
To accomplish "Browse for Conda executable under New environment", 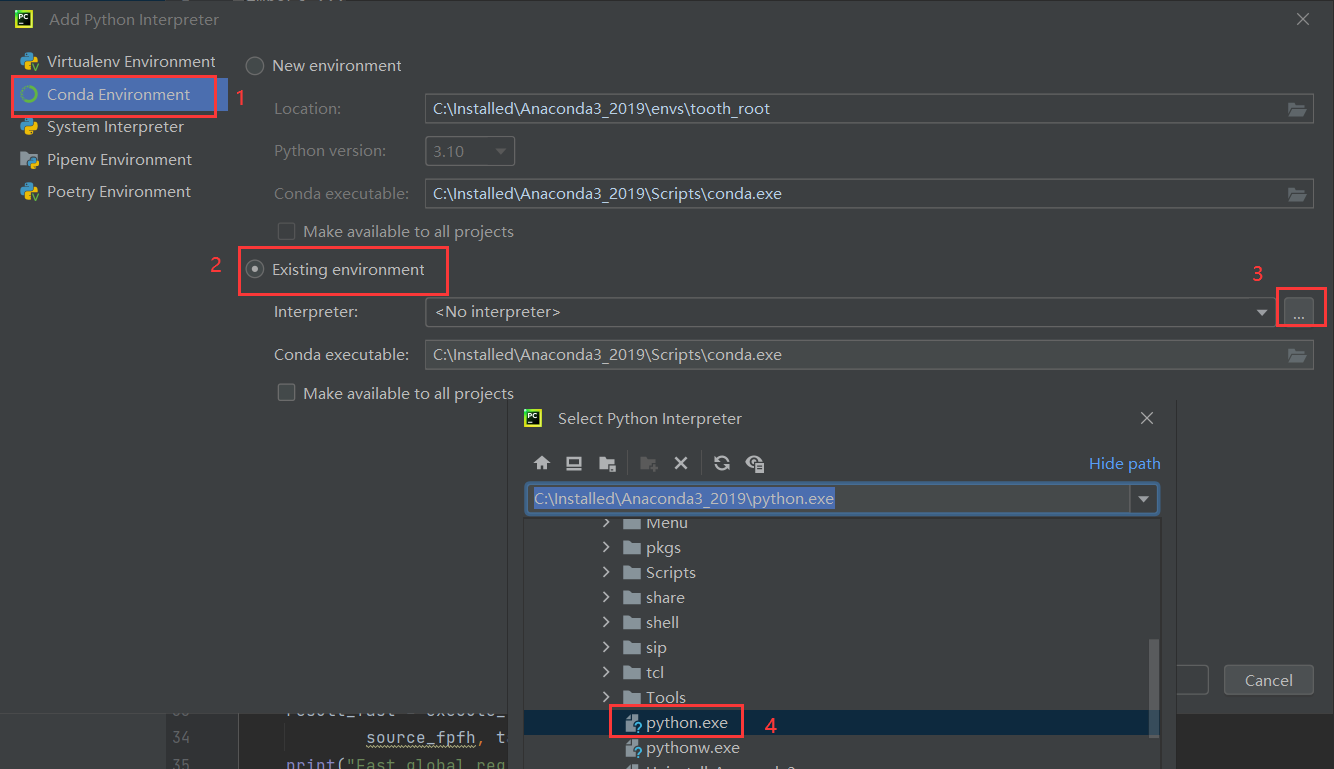I will (x=1297, y=193).
